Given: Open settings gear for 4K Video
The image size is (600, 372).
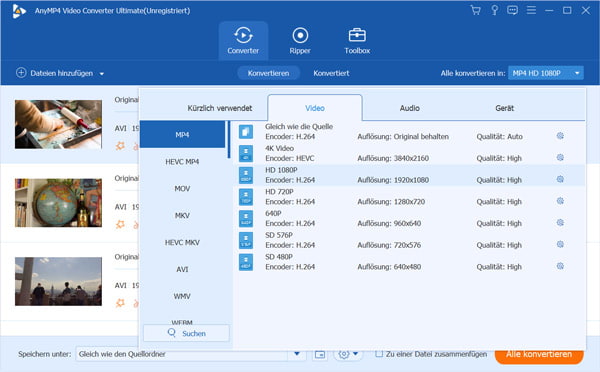Looking at the screenshot, I should click(560, 157).
